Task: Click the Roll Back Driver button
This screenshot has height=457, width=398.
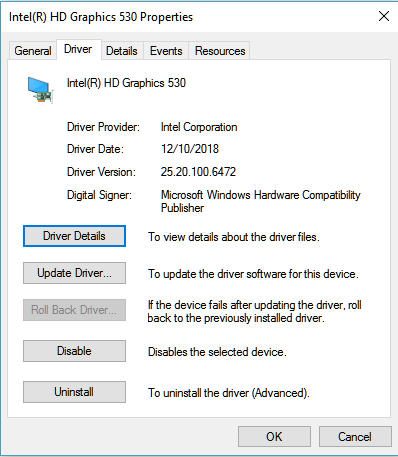Action: (74, 310)
